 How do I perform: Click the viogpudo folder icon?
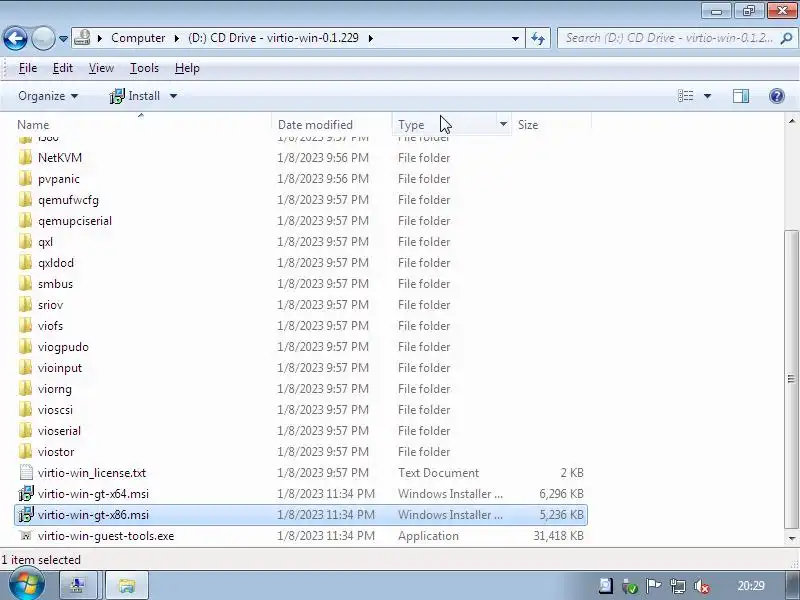[26, 346]
